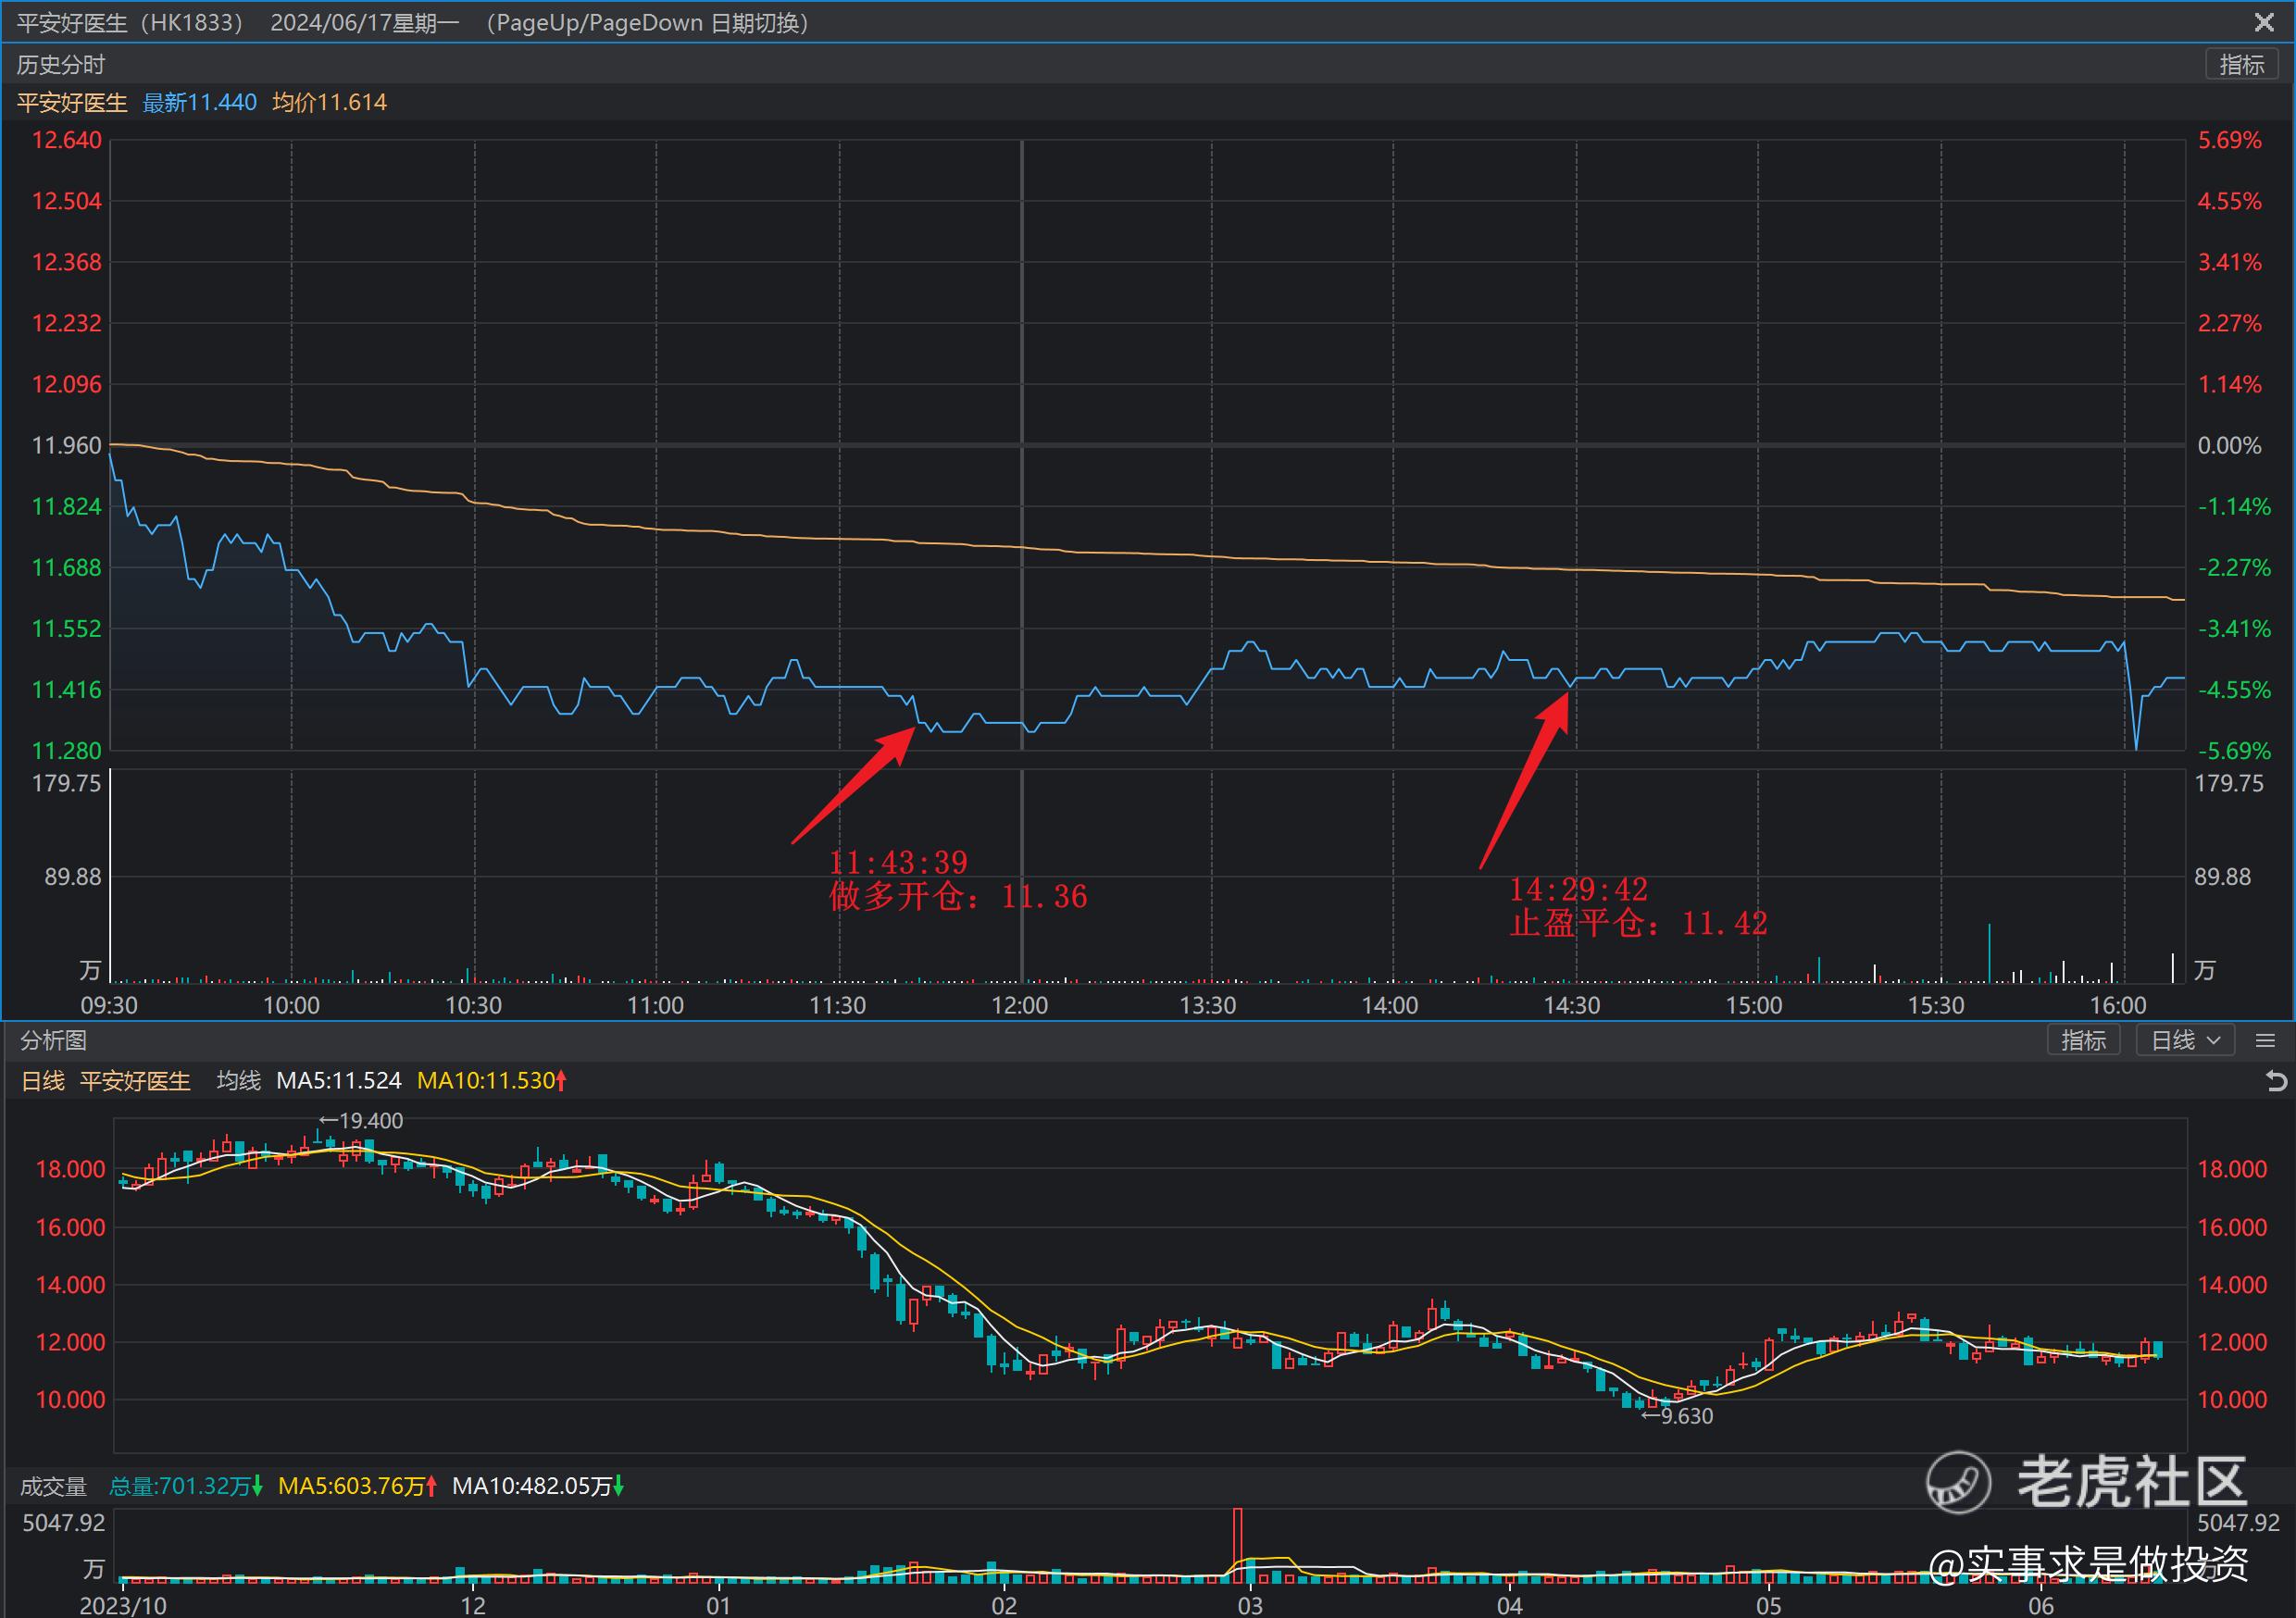Viewport: 2296px width, 1618px height.
Task: Click the 09:30 time axis label
Action: pos(109,1005)
